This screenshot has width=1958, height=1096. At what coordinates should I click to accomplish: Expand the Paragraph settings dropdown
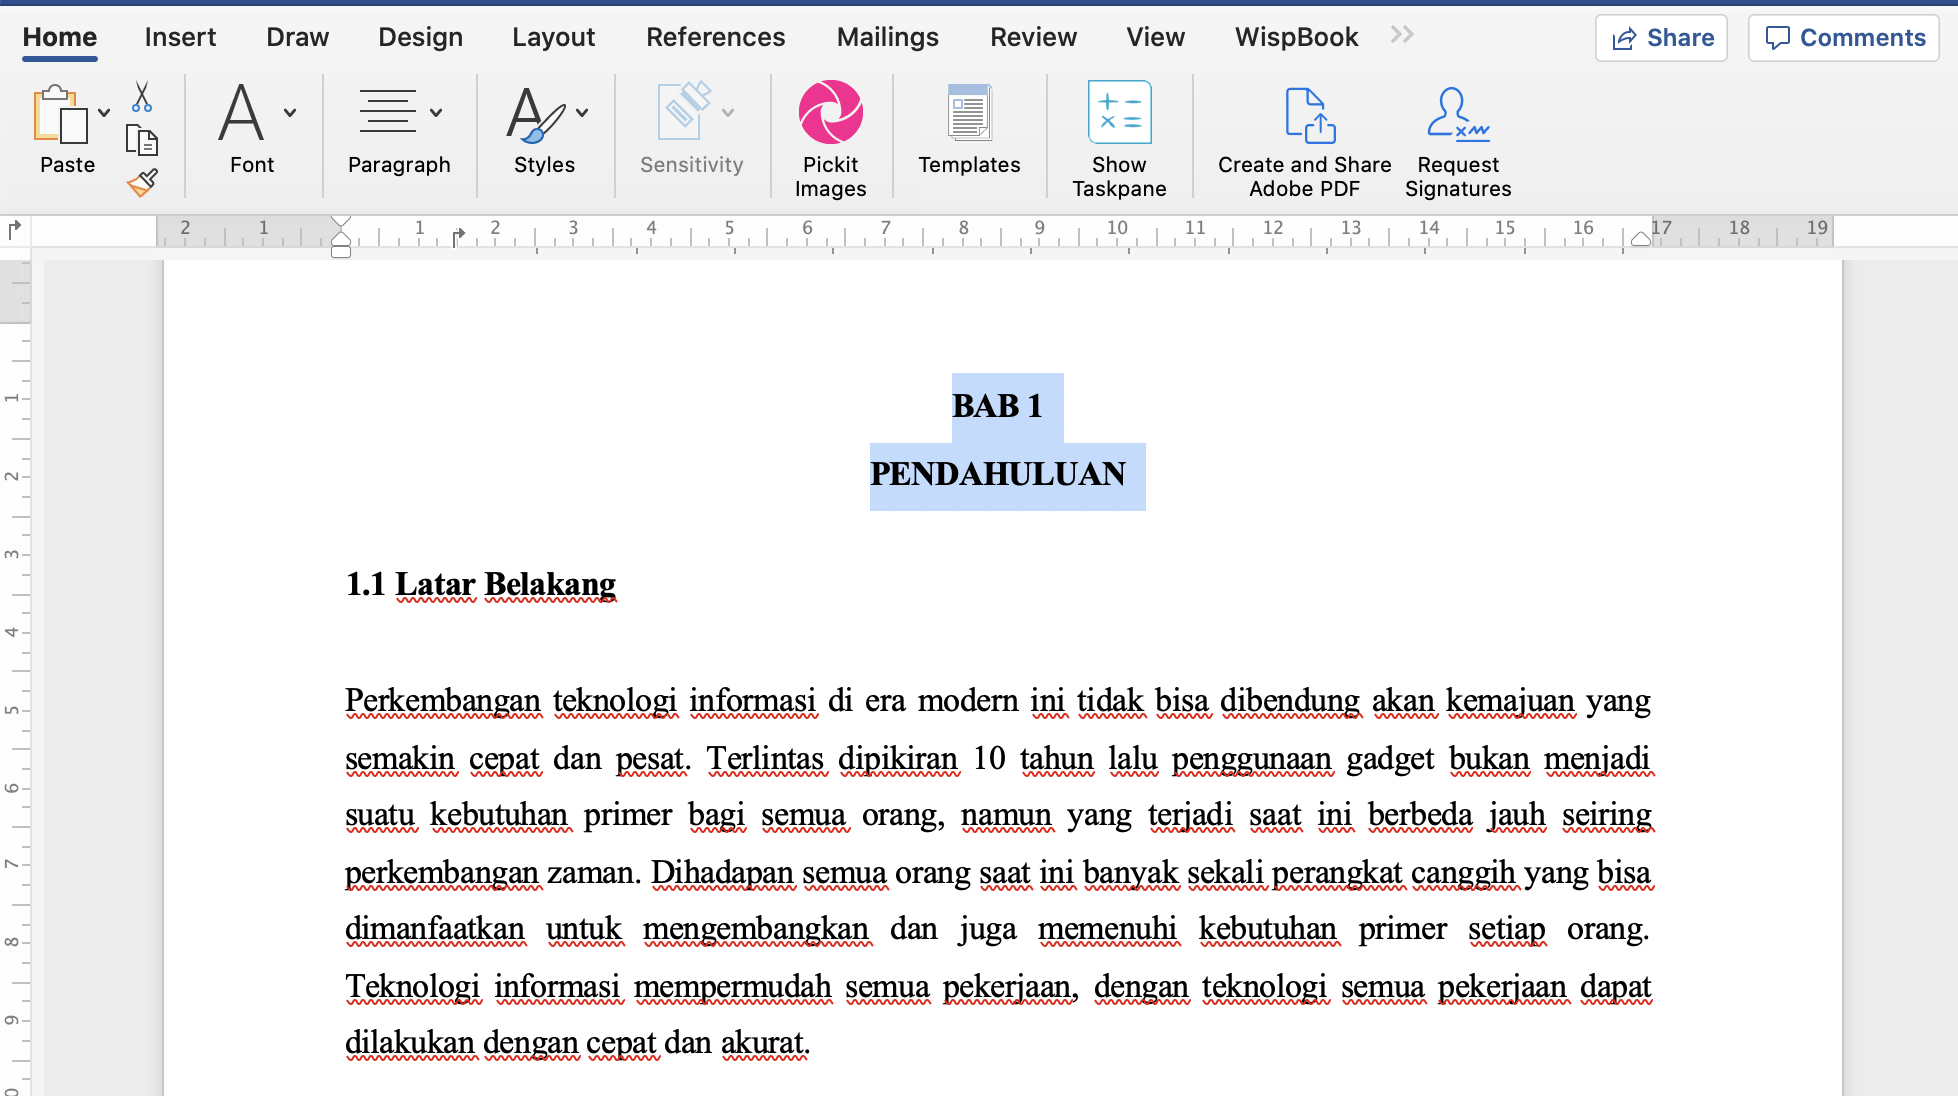point(437,110)
